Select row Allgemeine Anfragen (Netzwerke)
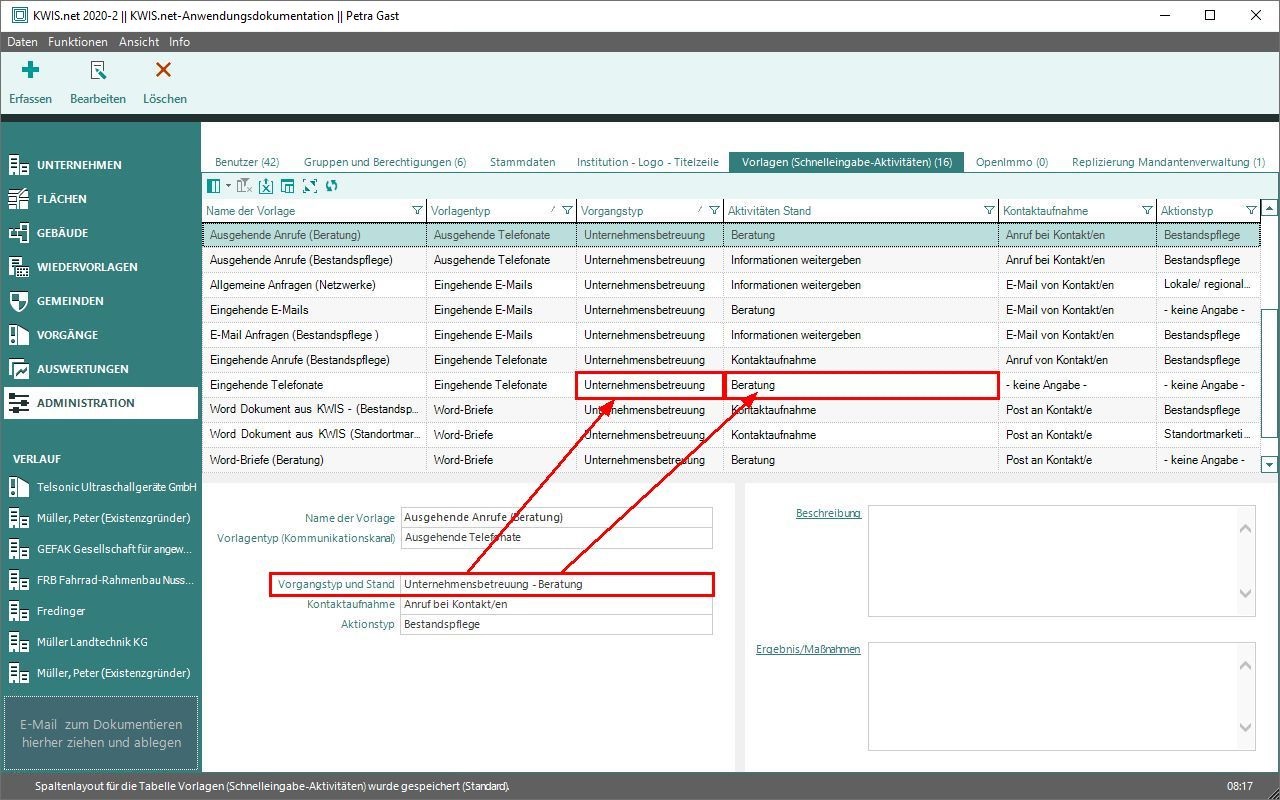 [x=731, y=285]
